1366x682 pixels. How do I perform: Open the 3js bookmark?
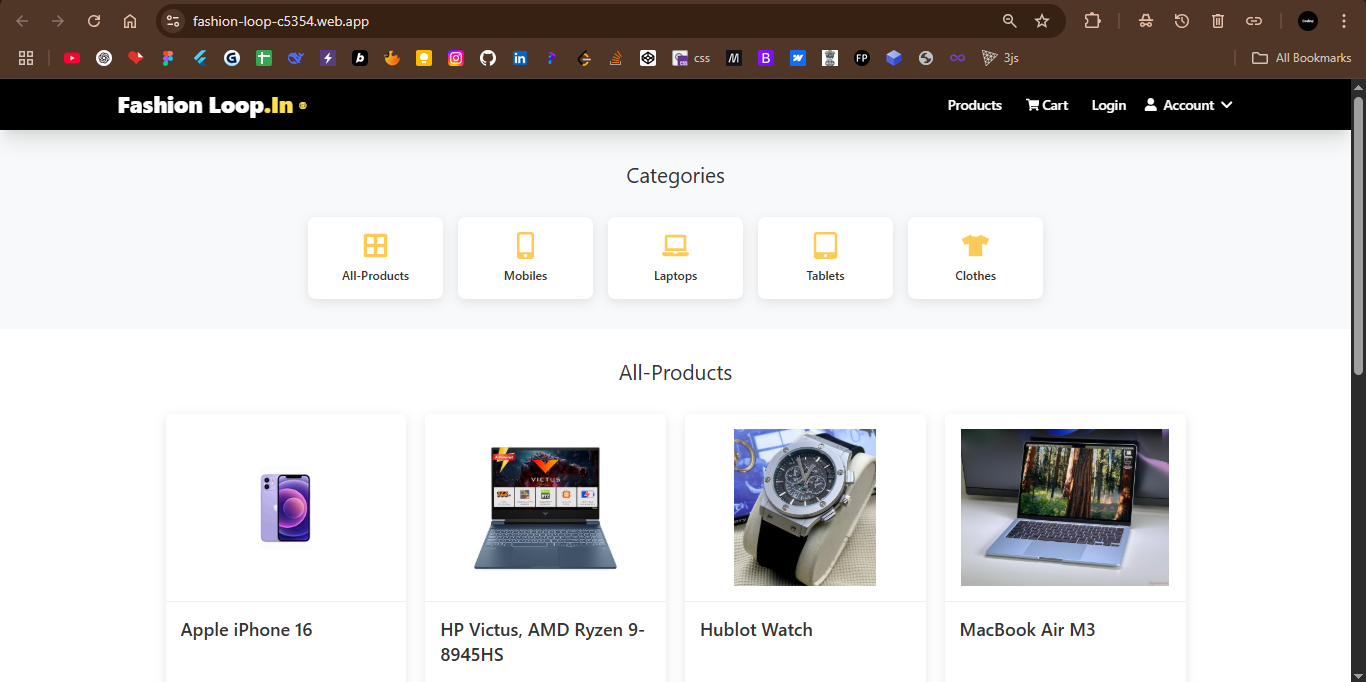click(1000, 58)
